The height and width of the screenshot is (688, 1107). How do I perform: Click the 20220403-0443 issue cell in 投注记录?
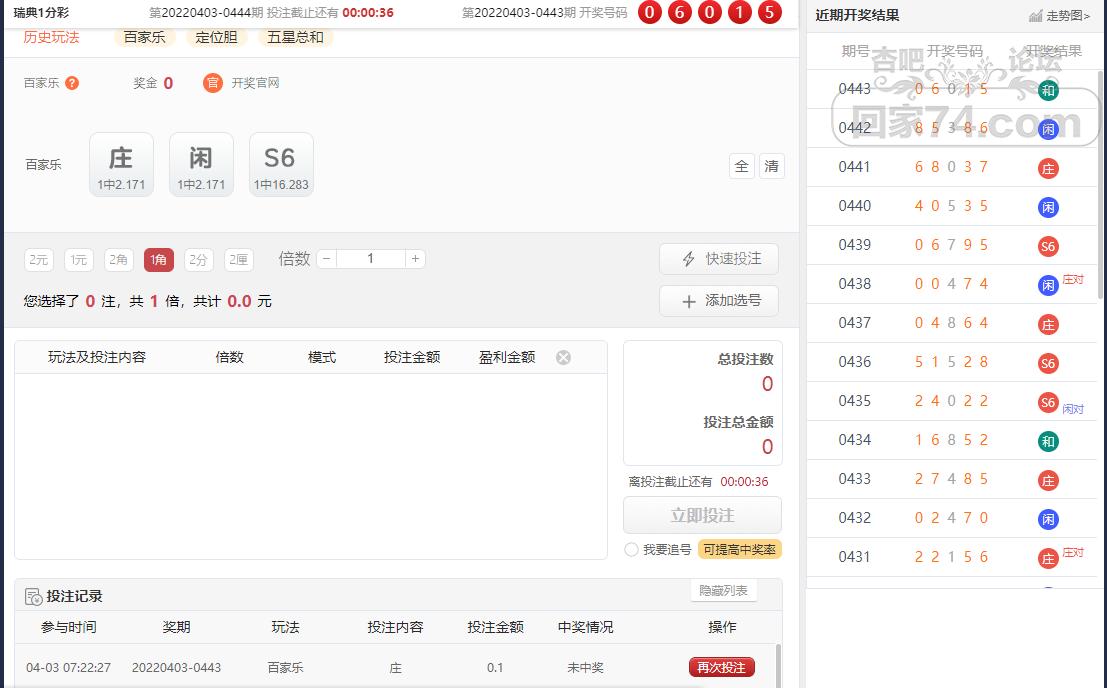tap(176, 668)
